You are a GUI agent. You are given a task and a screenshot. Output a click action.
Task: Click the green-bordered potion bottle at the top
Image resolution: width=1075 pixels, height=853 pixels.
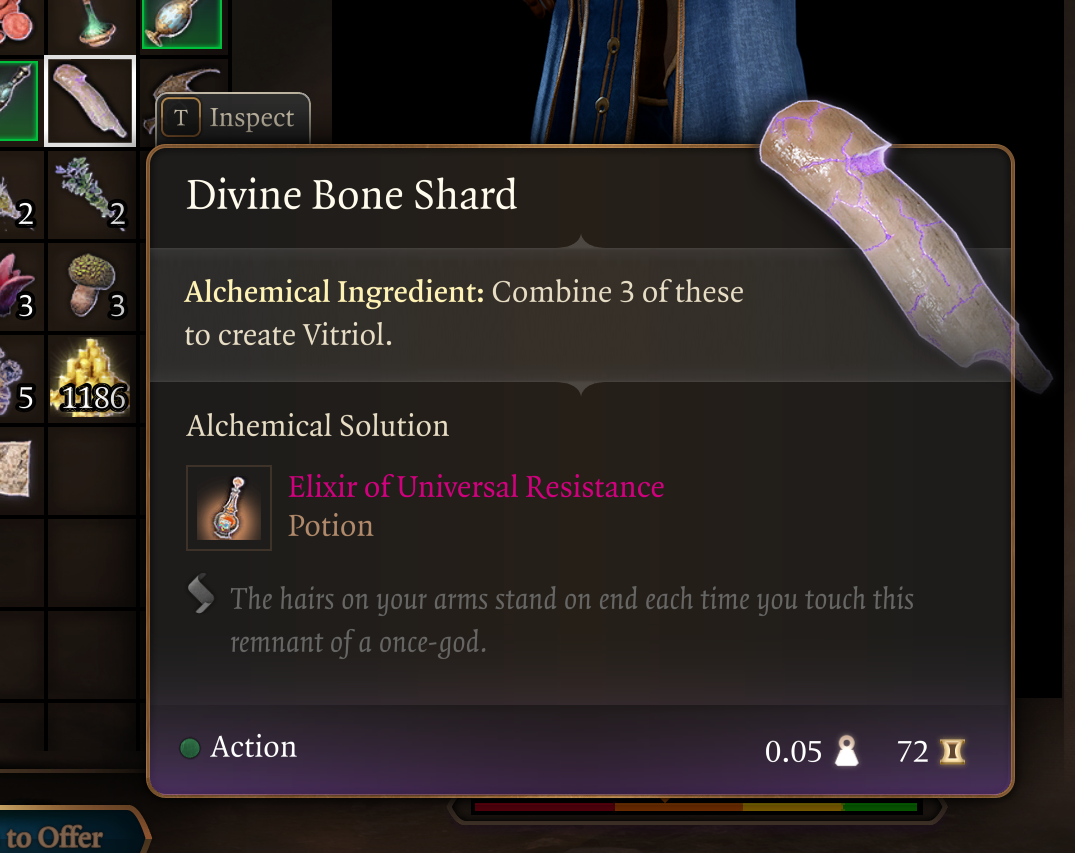click(182, 23)
